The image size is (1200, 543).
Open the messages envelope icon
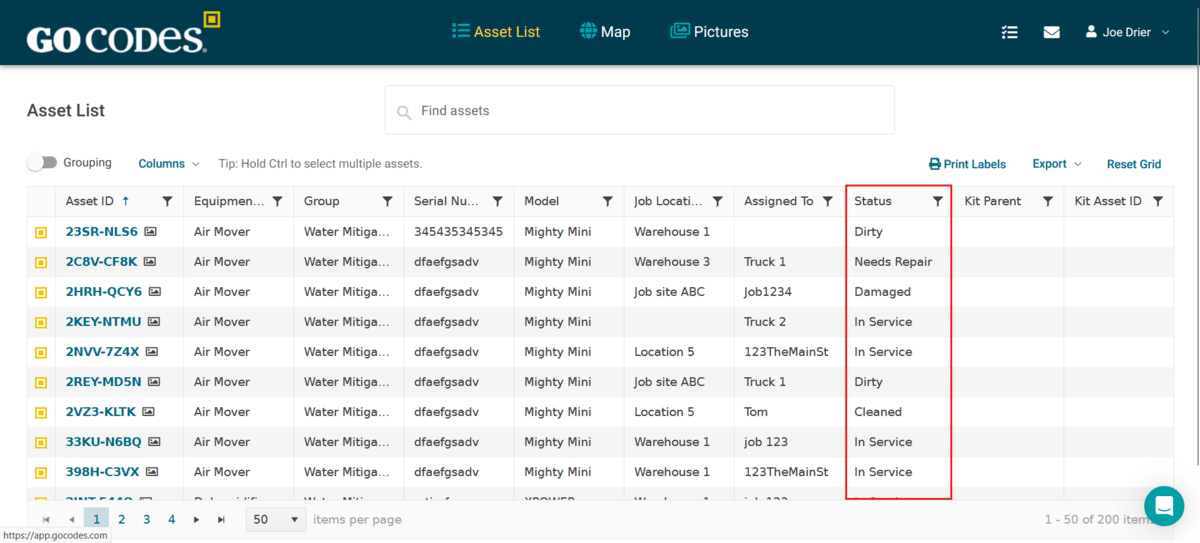coord(1051,32)
